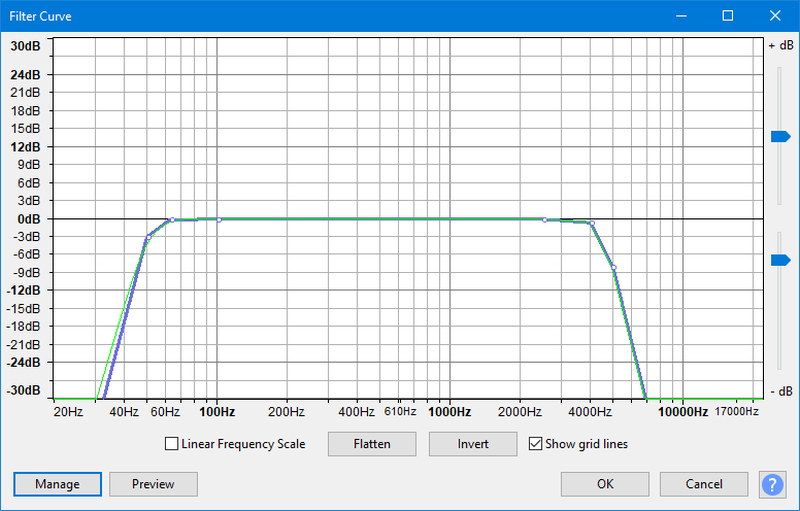Minimize the Filter Curve window
The width and height of the screenshot is (800, 511).
(x=681, y=16)
